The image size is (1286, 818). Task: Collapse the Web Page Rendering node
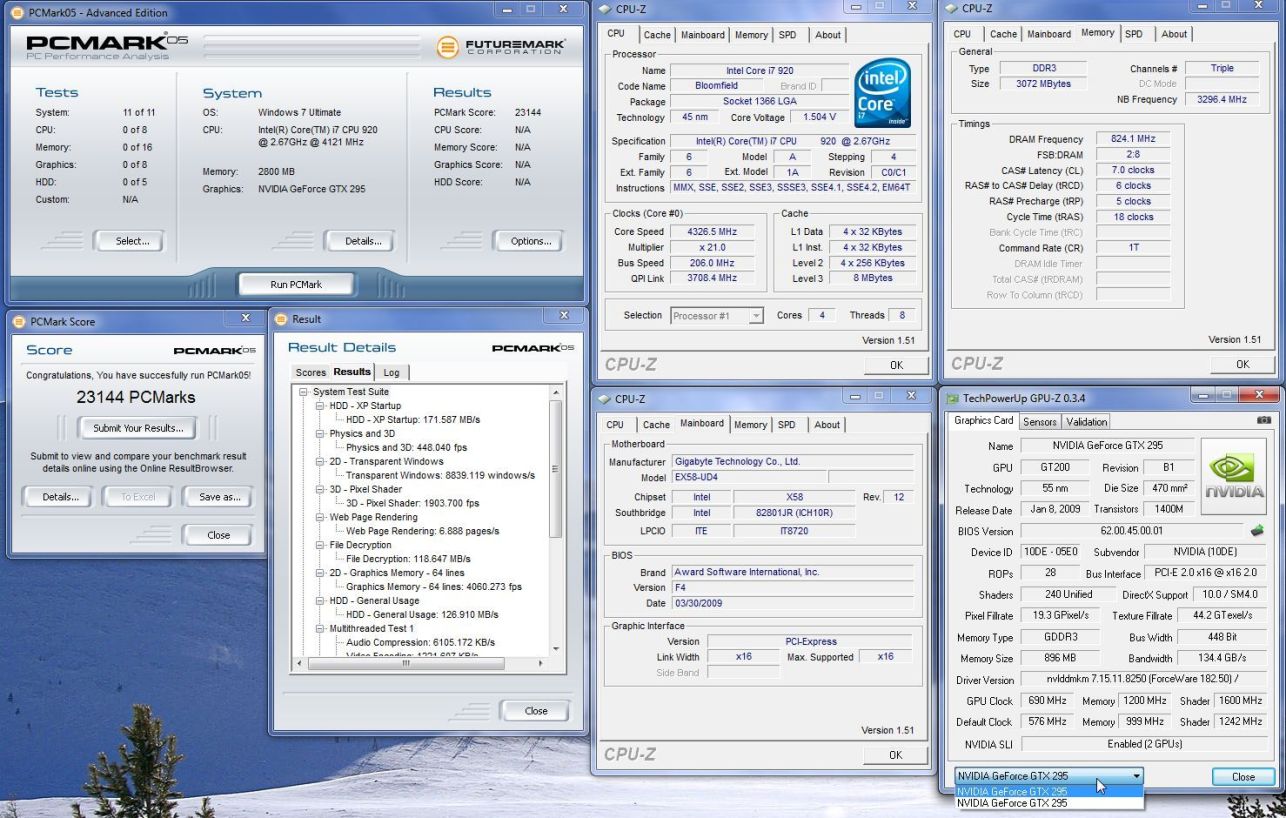click(320, 517)
